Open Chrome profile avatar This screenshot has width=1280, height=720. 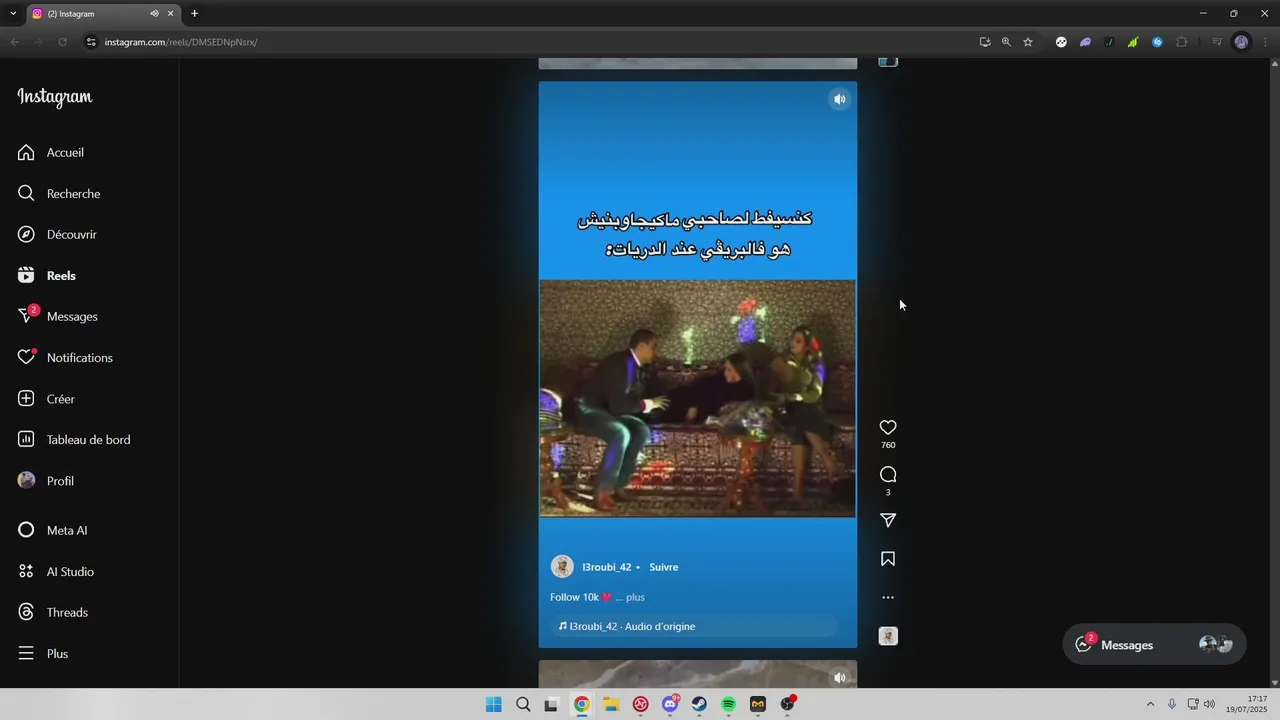click(x=1241, y=42)
